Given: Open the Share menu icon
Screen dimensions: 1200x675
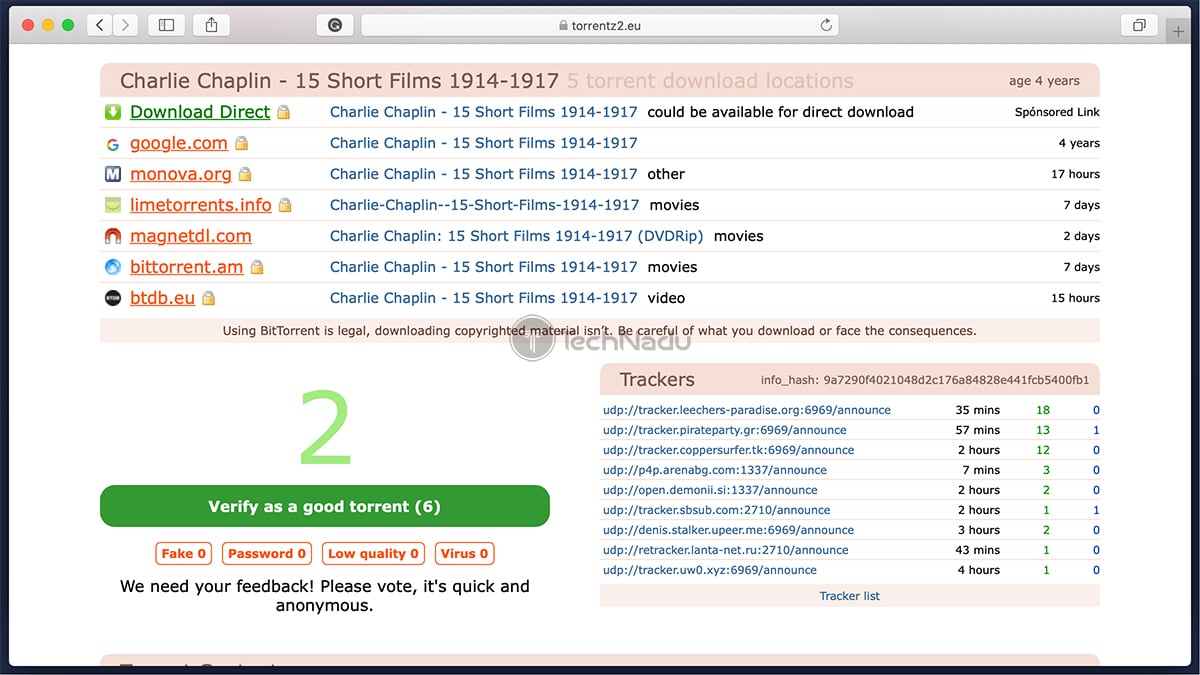Looking at the screenshot, I should [211, 25].
